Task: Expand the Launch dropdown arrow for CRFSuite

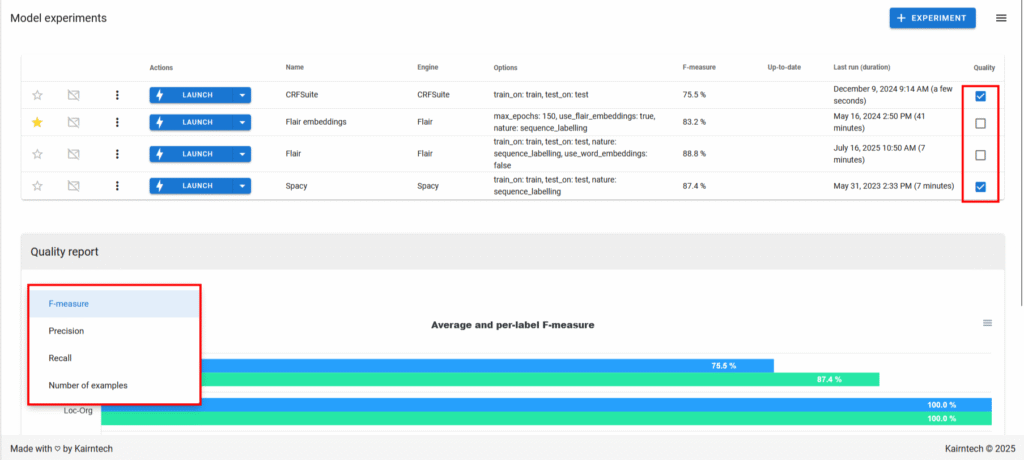Action: click(241, 95)
